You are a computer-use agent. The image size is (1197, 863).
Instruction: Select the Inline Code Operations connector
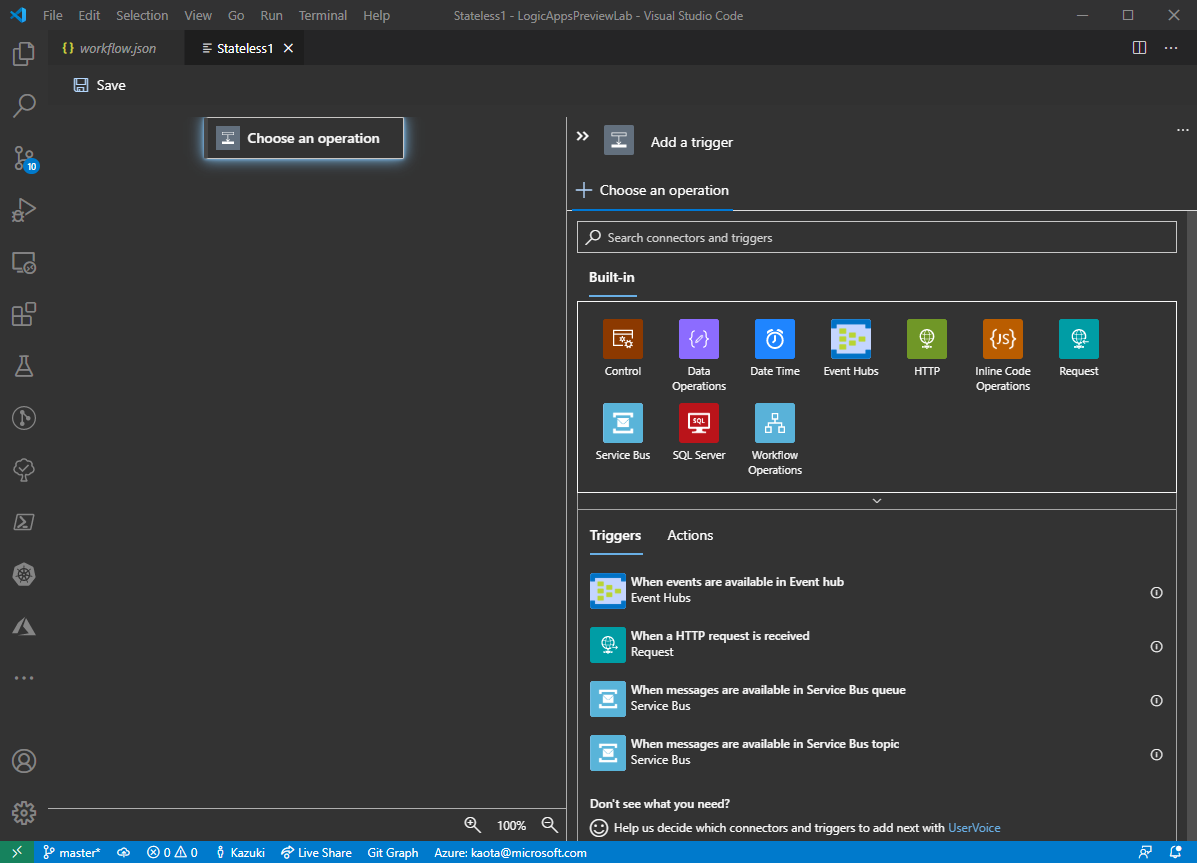(x=1002, y=356)
